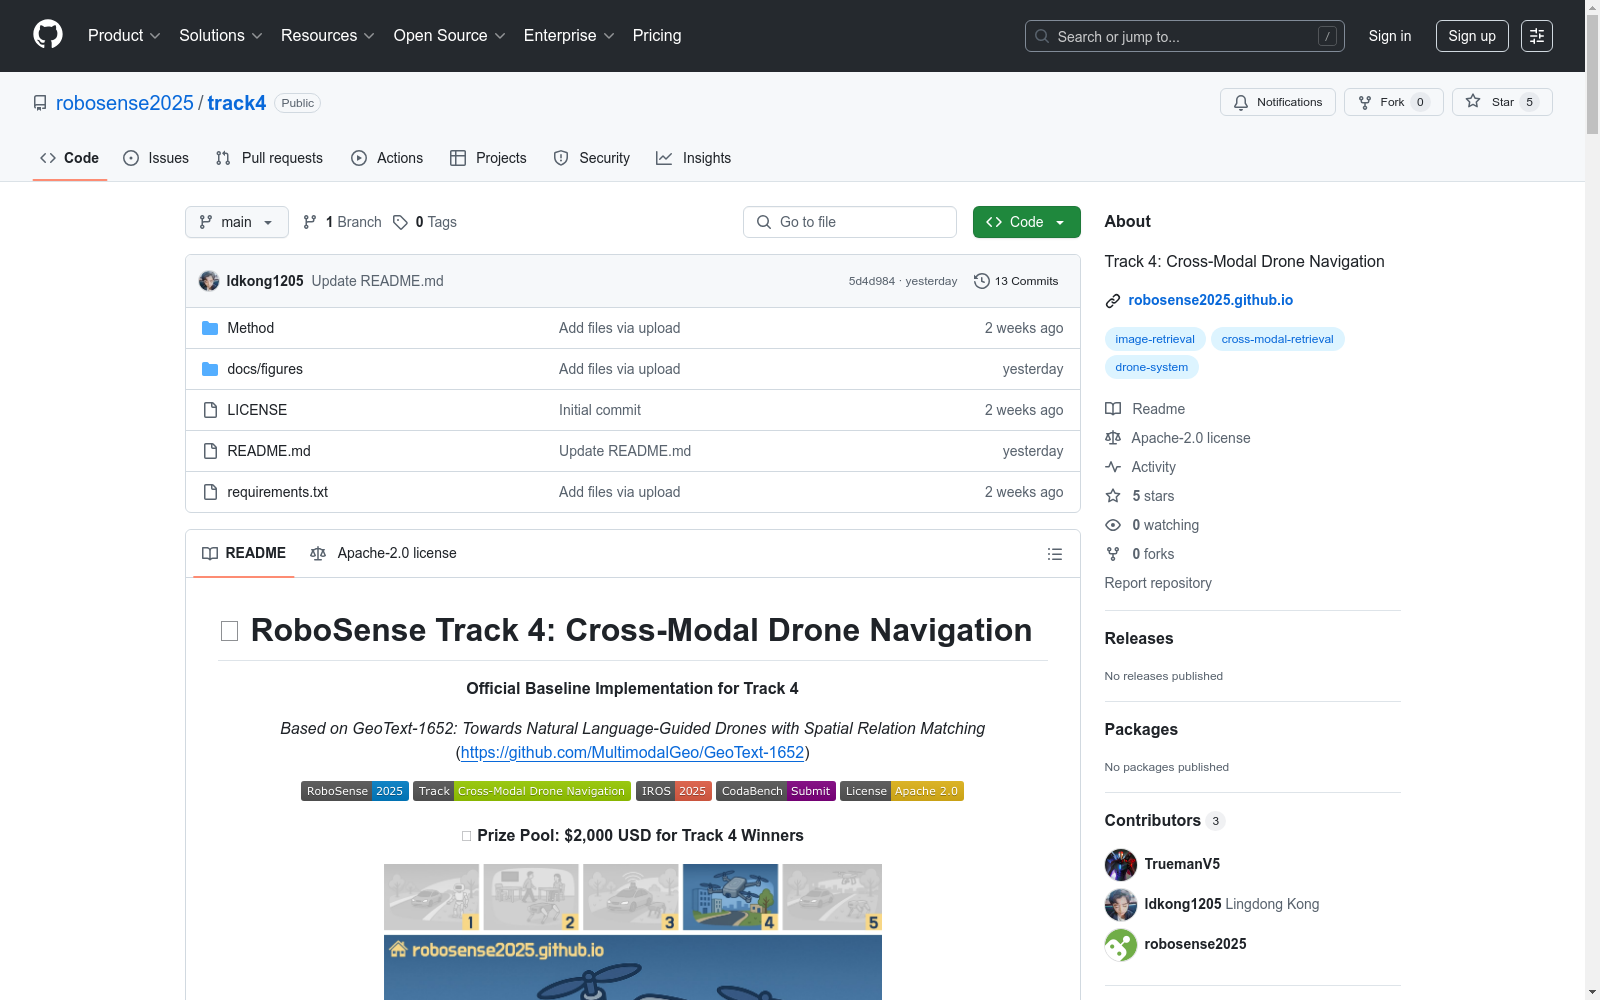Select the README tab in file viewer

click(244, 553)
